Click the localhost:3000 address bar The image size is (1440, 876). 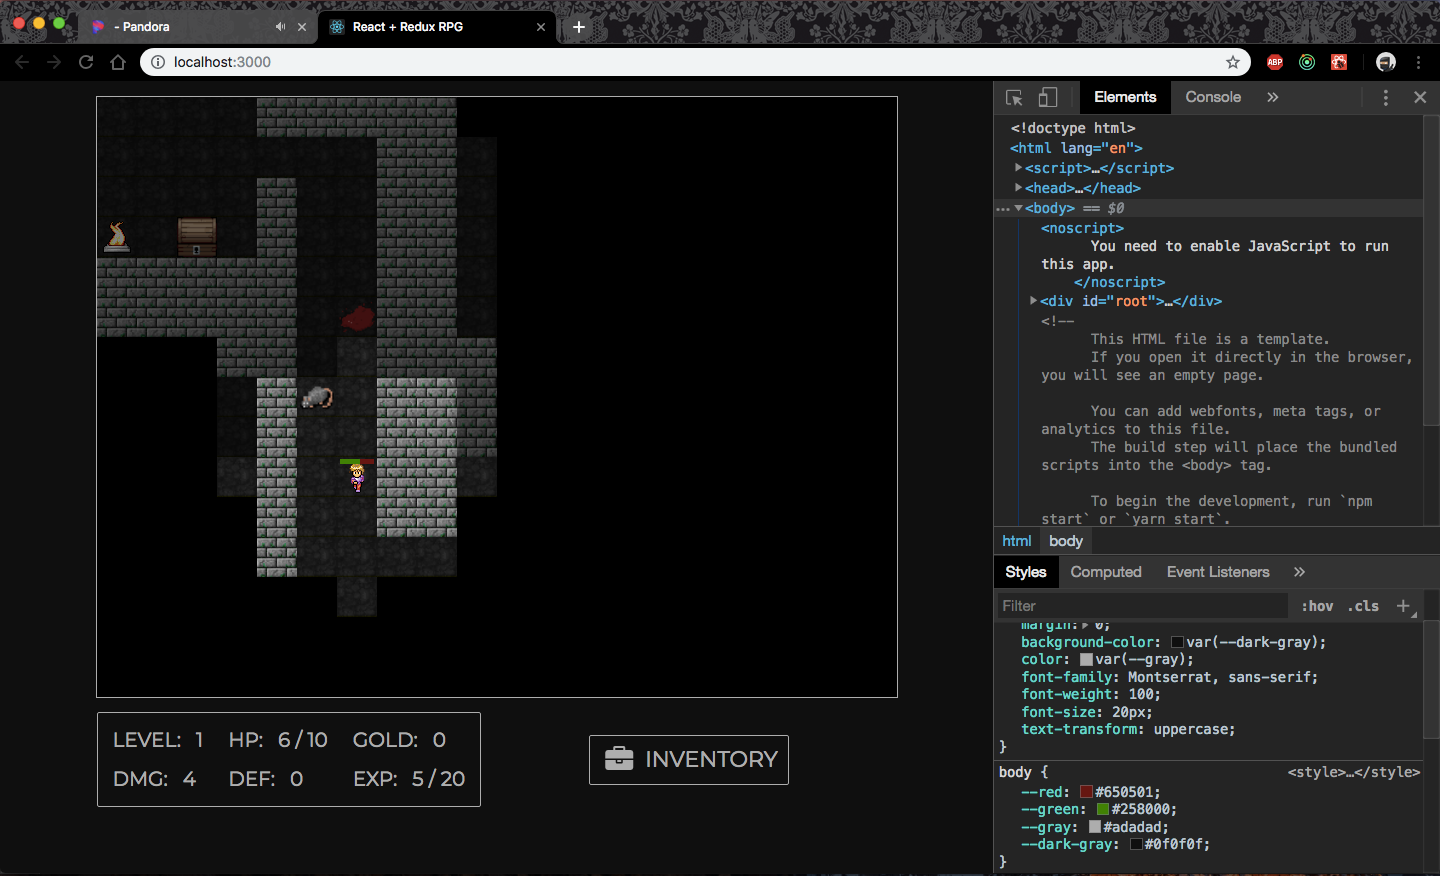[695, 62]
